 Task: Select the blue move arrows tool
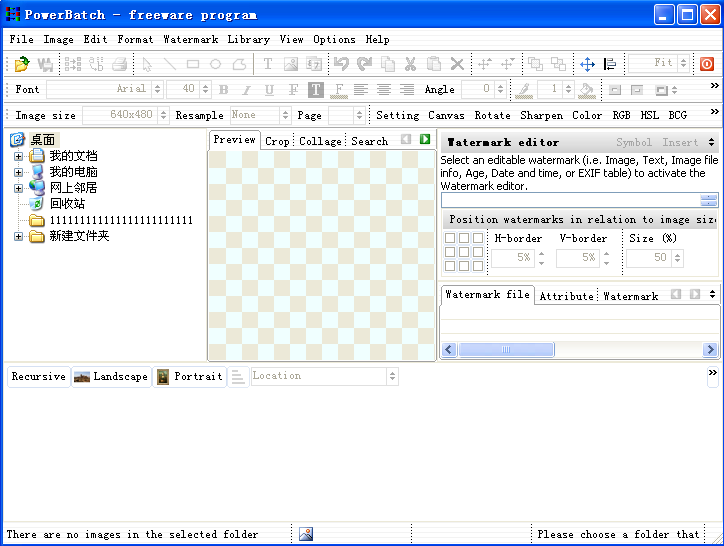586,64
